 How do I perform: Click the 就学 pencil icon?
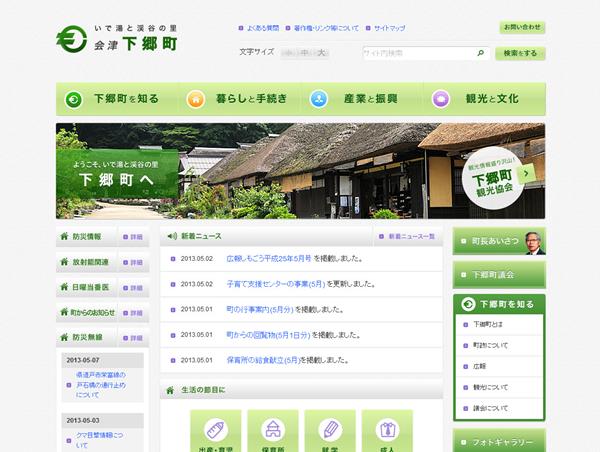click(x=330, y=429)
